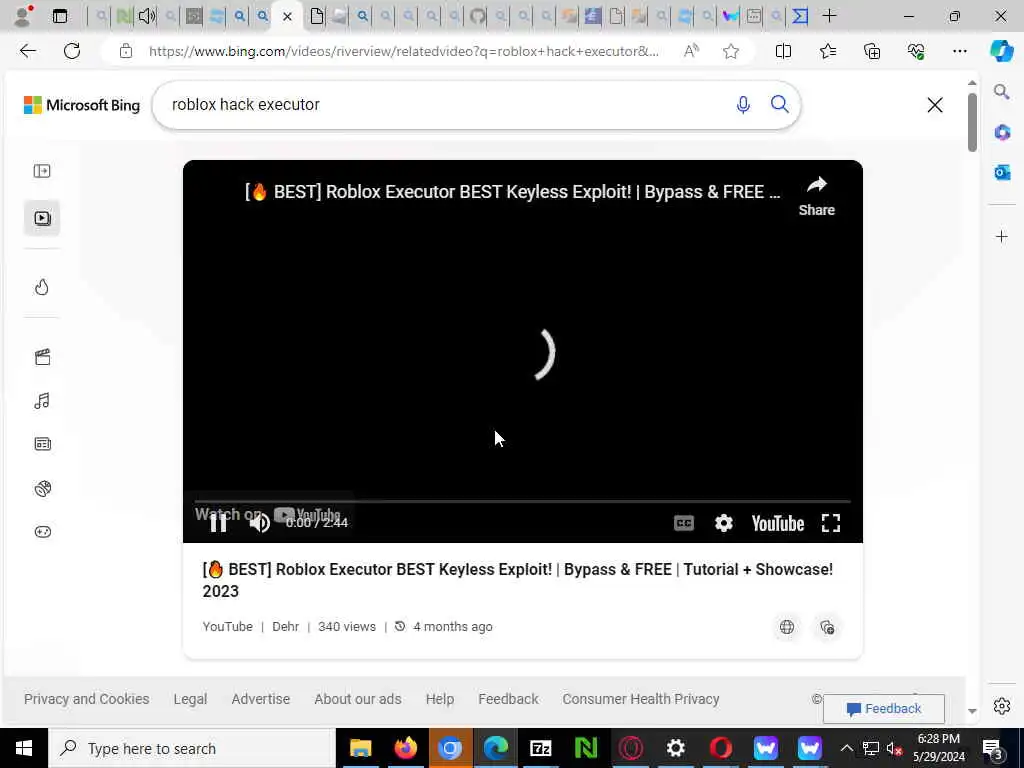This screenshot has height=768, width=1024.
Task: Open video settings gear
Action: (724, 523)
